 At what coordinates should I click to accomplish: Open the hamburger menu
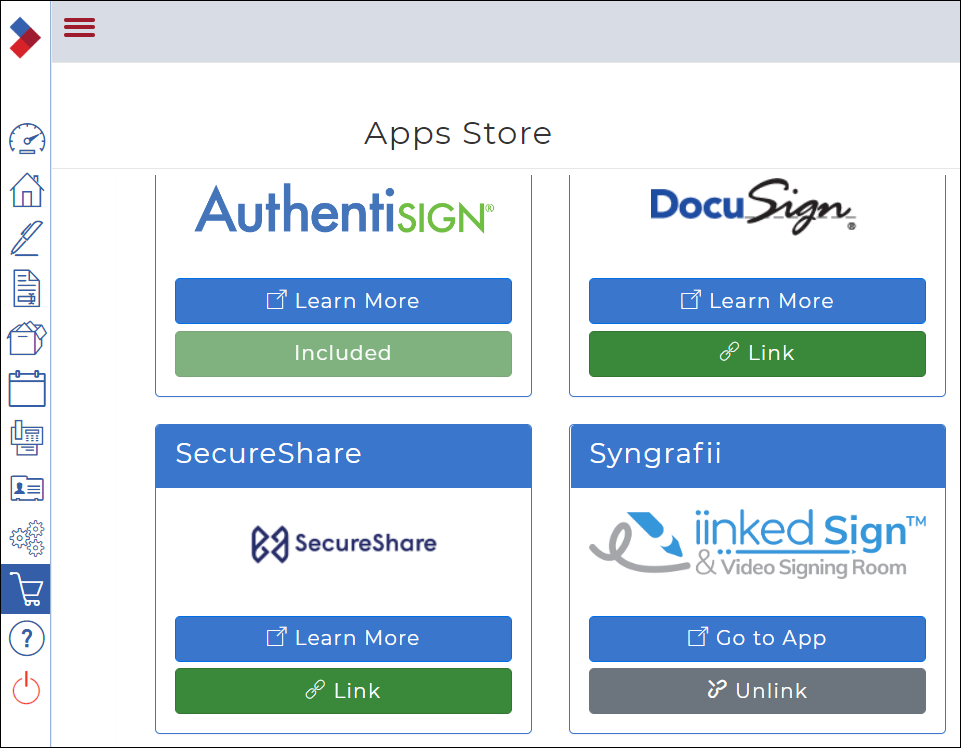(79, 28)
